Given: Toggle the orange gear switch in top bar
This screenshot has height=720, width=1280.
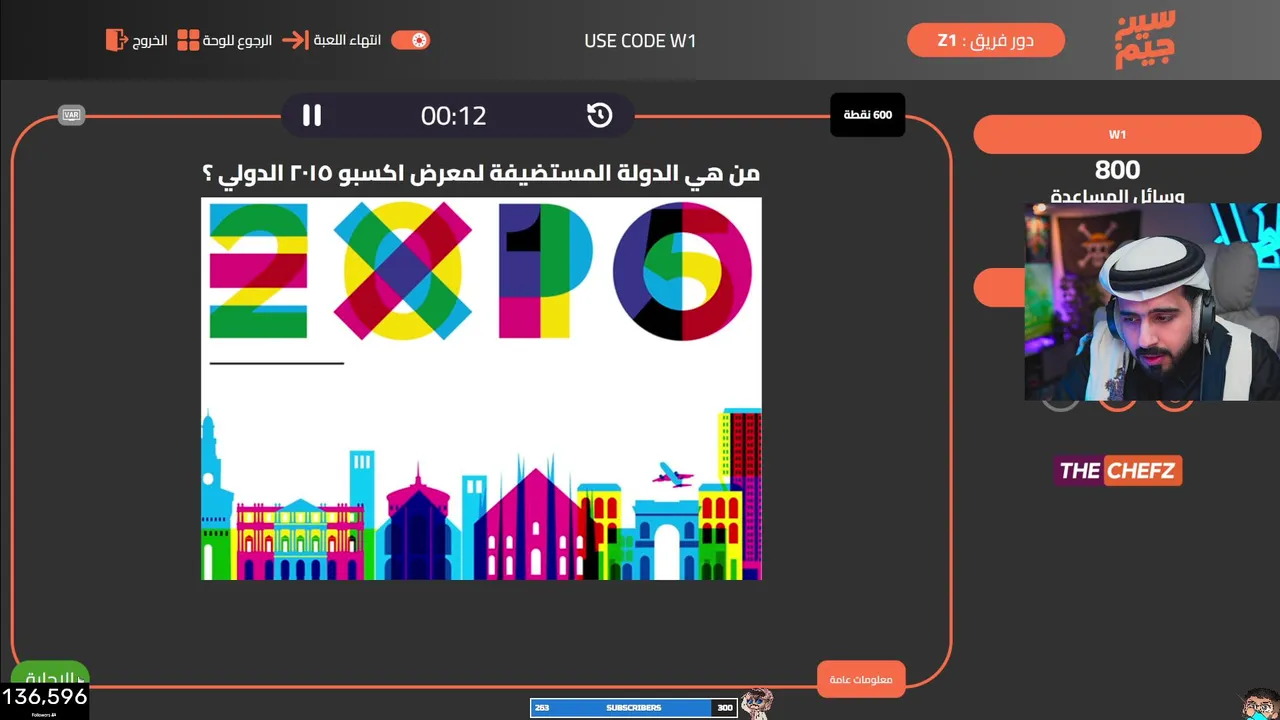Looking at the screenshot, I should point(410,40).
